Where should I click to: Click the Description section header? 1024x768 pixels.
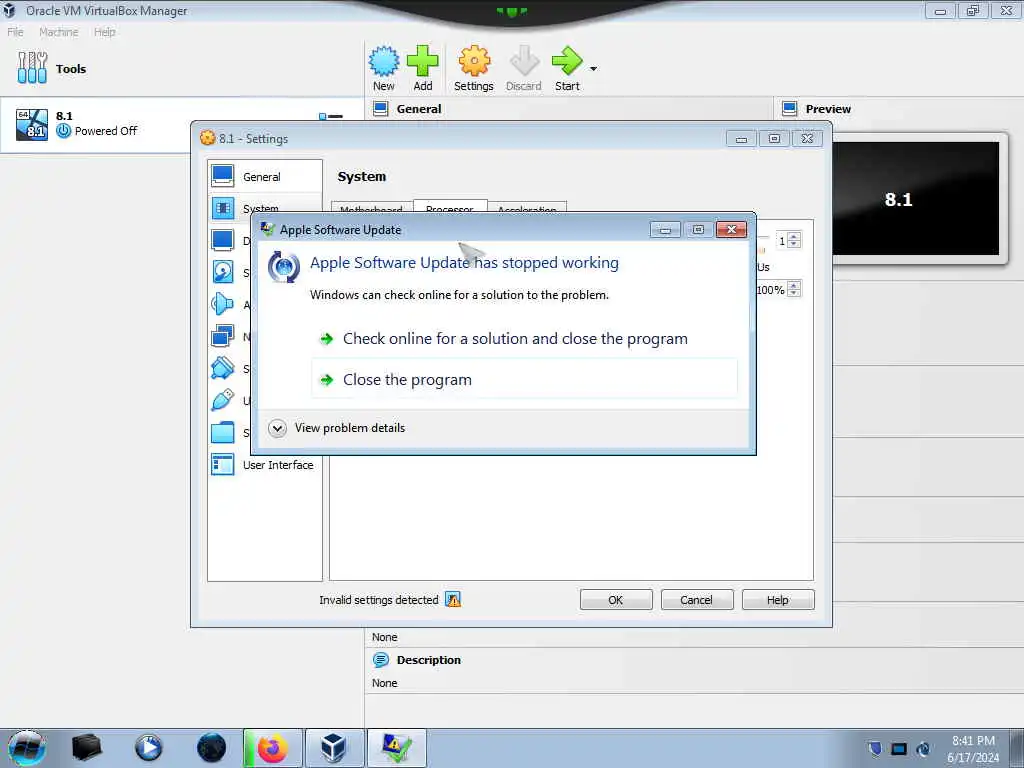click(428, 660)
